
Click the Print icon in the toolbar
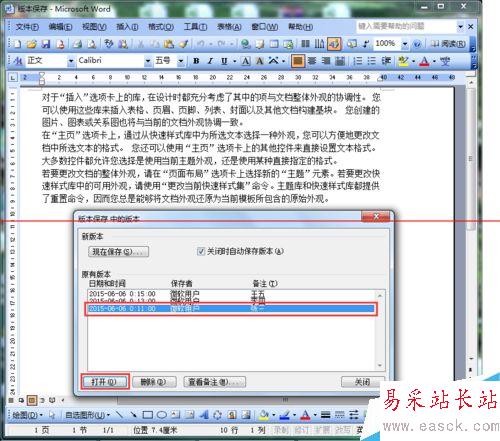pos(77,44)
